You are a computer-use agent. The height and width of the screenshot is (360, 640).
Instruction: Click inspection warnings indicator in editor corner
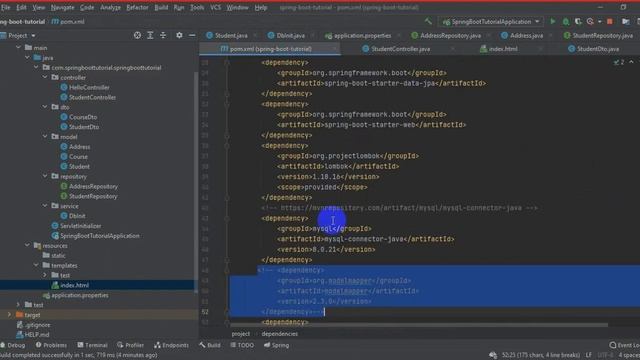click(x=619, y=62)
